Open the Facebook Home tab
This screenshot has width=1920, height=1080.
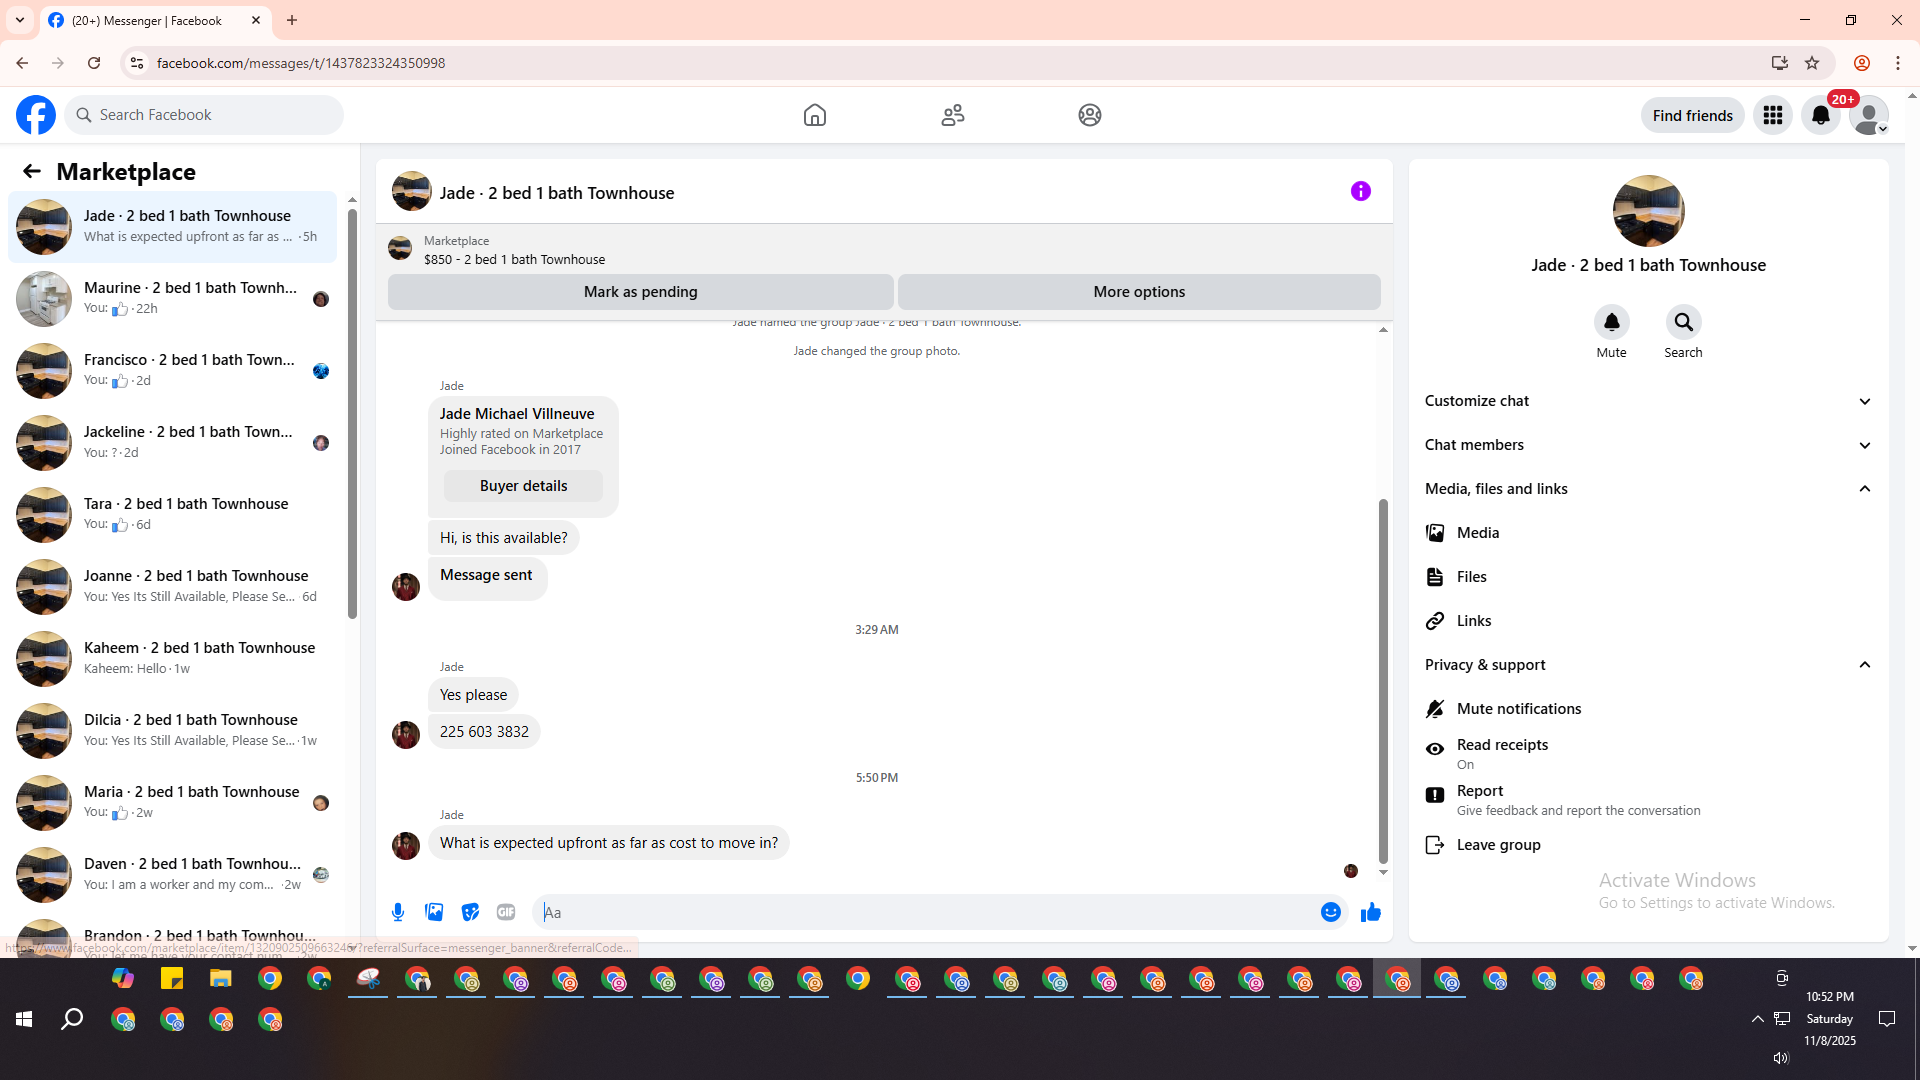click(814, 115)
